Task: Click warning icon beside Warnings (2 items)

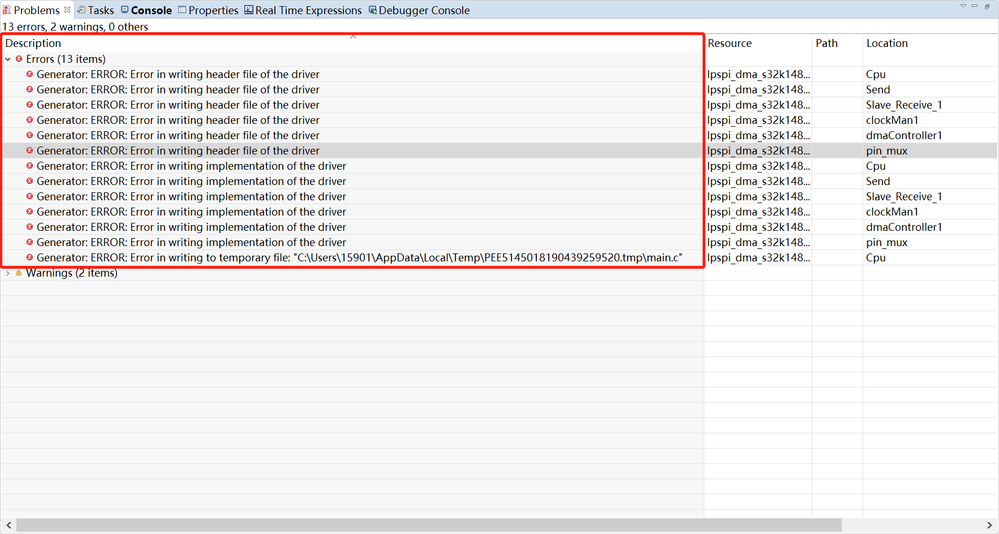Action: 19,273
